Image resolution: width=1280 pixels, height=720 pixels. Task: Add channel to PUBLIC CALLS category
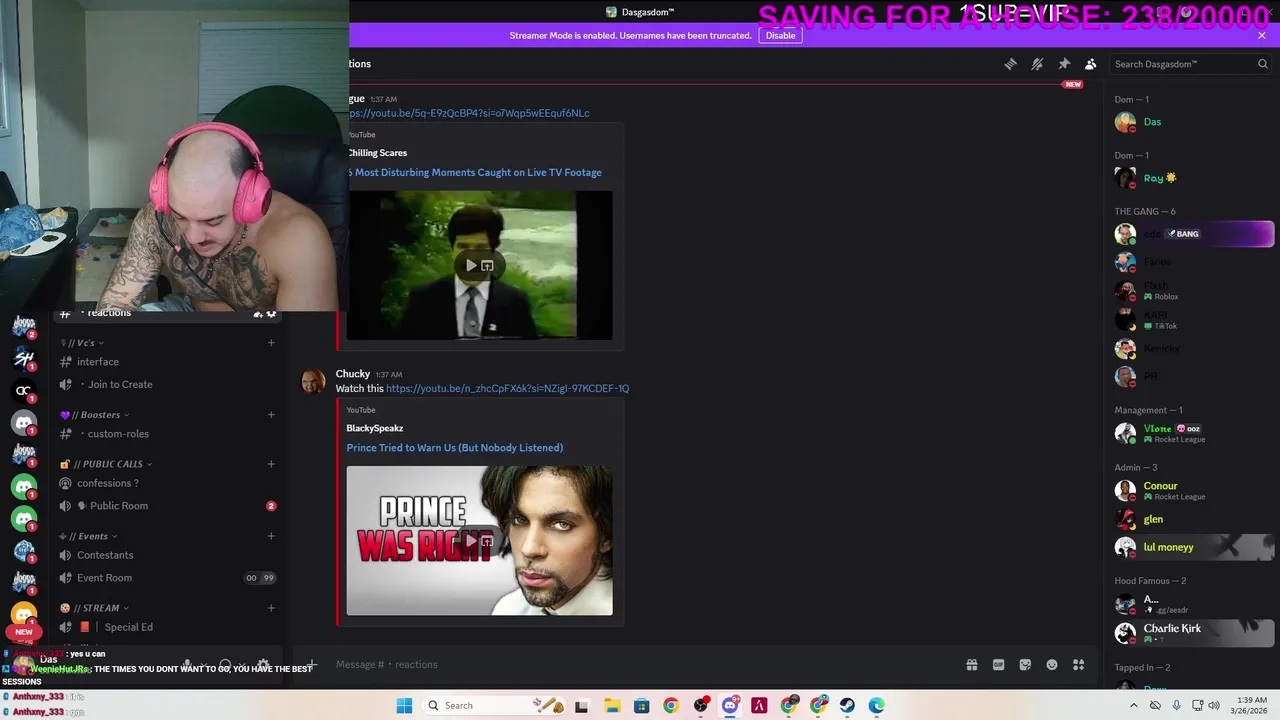pyautogui.click(x=271, y=464)
